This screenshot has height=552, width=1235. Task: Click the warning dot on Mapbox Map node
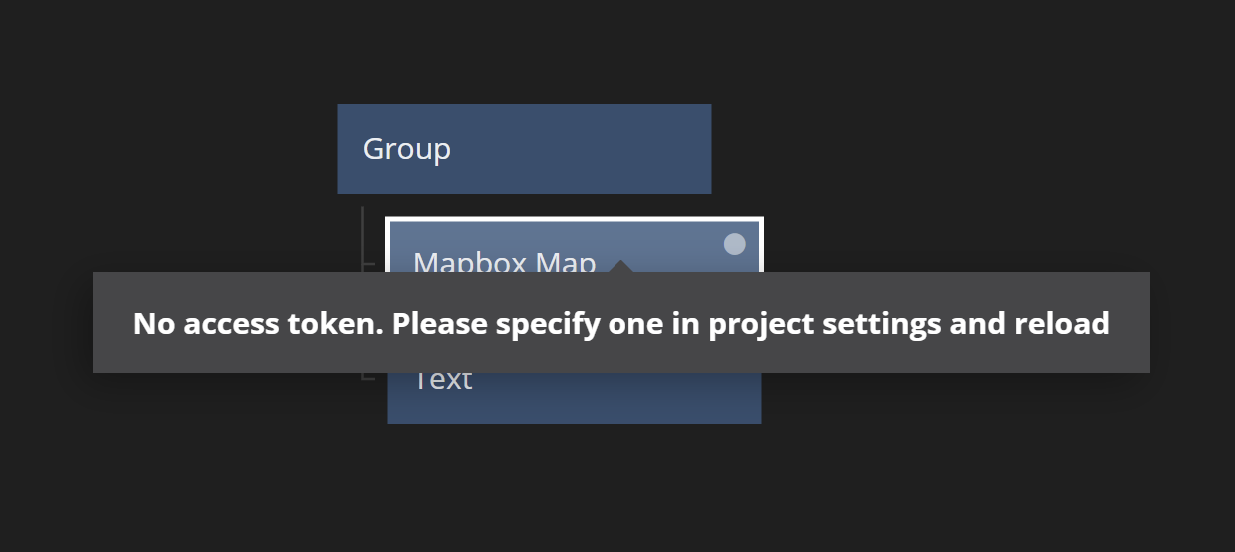click(734, 244)
